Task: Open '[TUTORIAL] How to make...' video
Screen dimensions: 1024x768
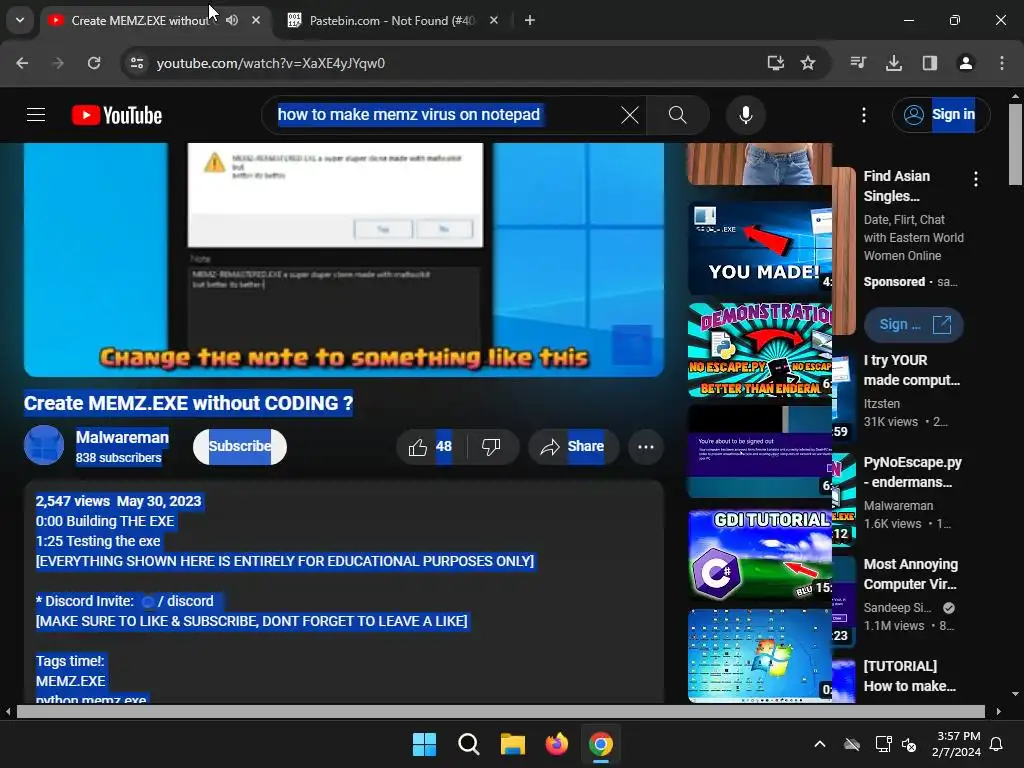Action: pos(909,676)
